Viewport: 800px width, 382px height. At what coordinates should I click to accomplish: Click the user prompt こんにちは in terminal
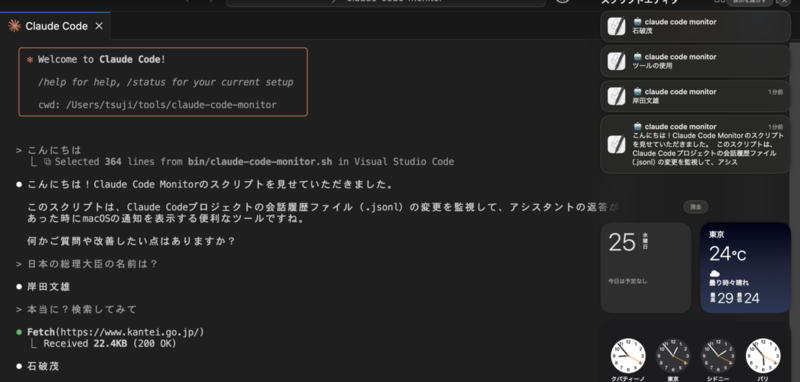(54, 150)
